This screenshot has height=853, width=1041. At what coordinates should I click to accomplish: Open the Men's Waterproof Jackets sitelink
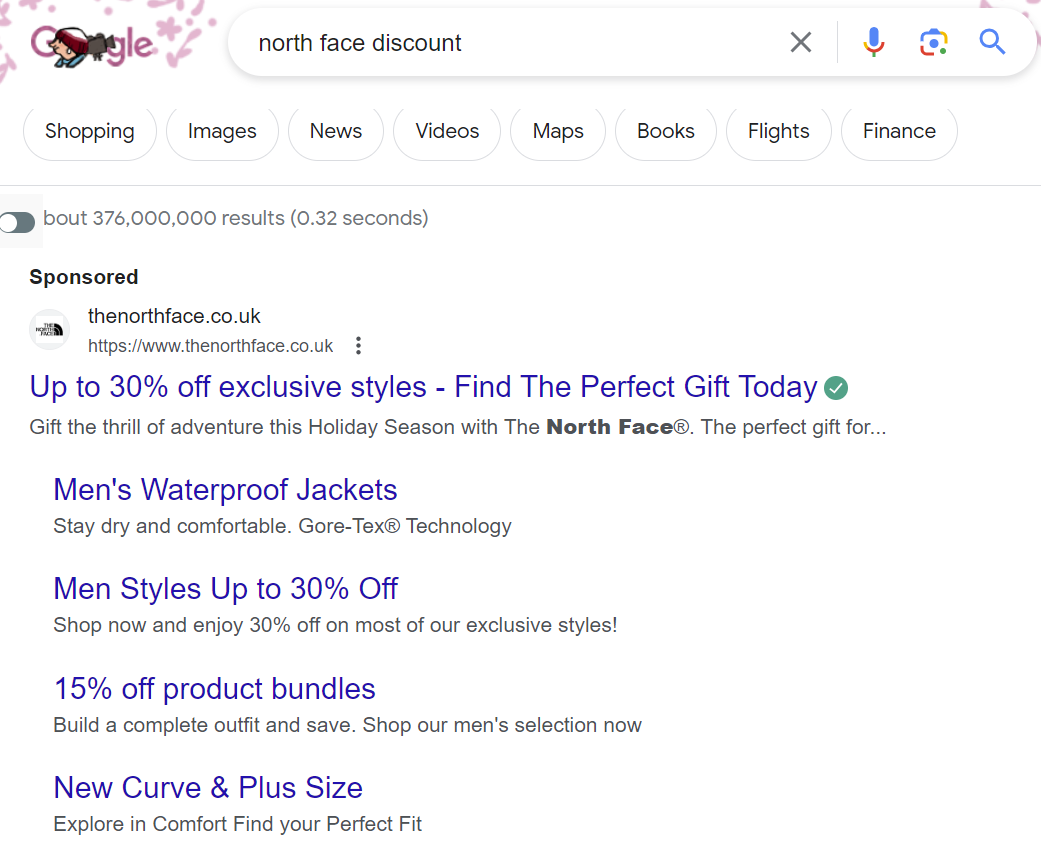[225, 490]
